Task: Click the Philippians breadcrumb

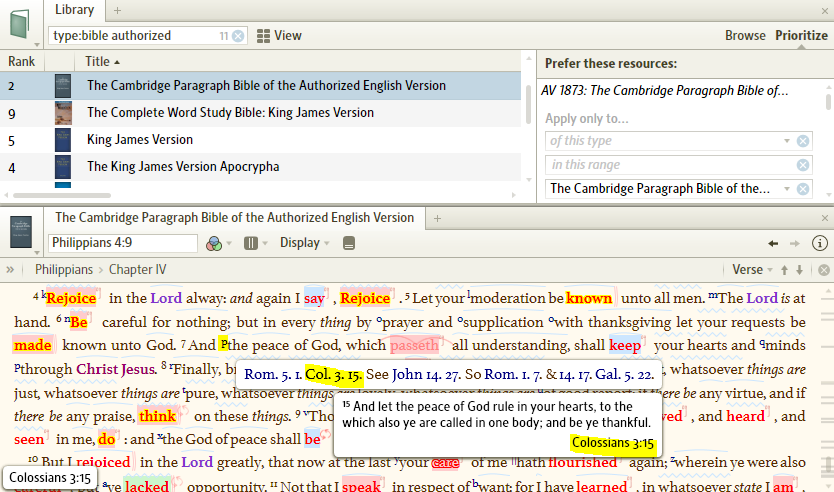Action: click(64, 270)
